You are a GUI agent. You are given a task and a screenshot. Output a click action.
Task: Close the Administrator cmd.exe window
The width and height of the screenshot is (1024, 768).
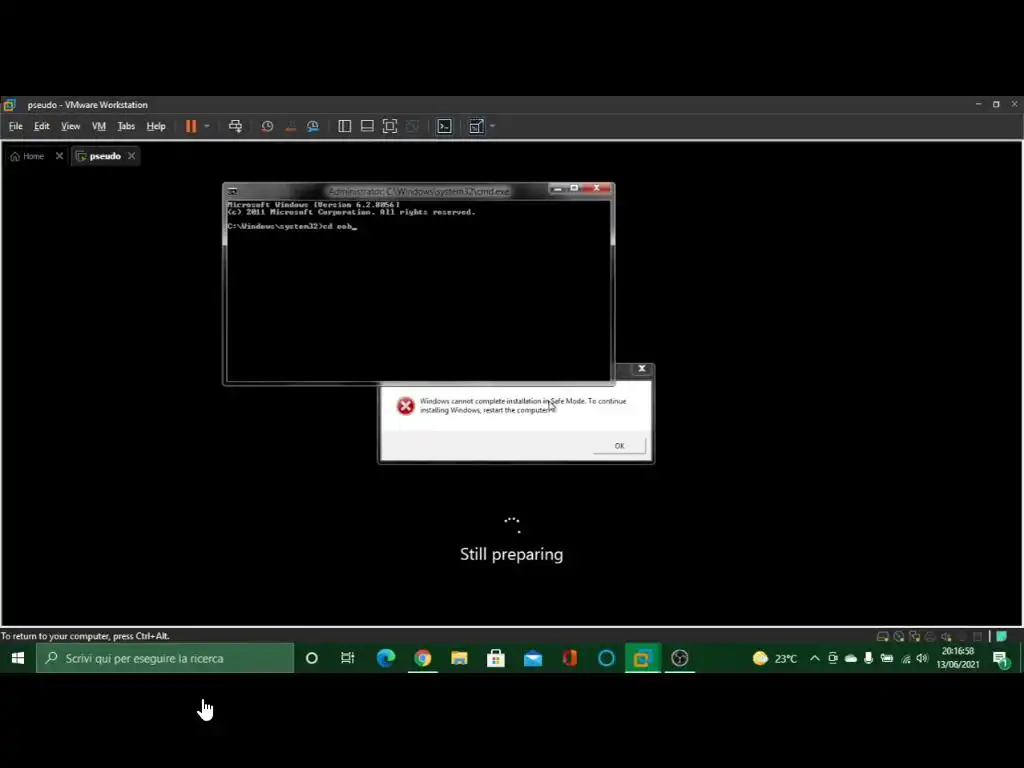tap(596, 188)
